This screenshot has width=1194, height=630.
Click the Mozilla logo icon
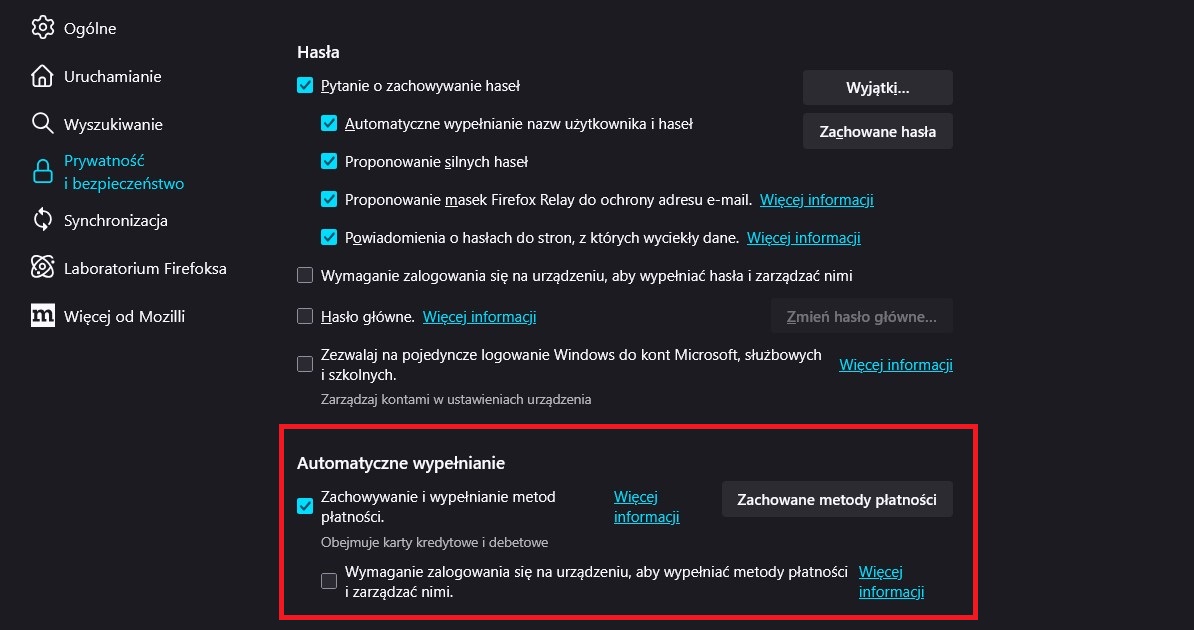pos(42,316)
